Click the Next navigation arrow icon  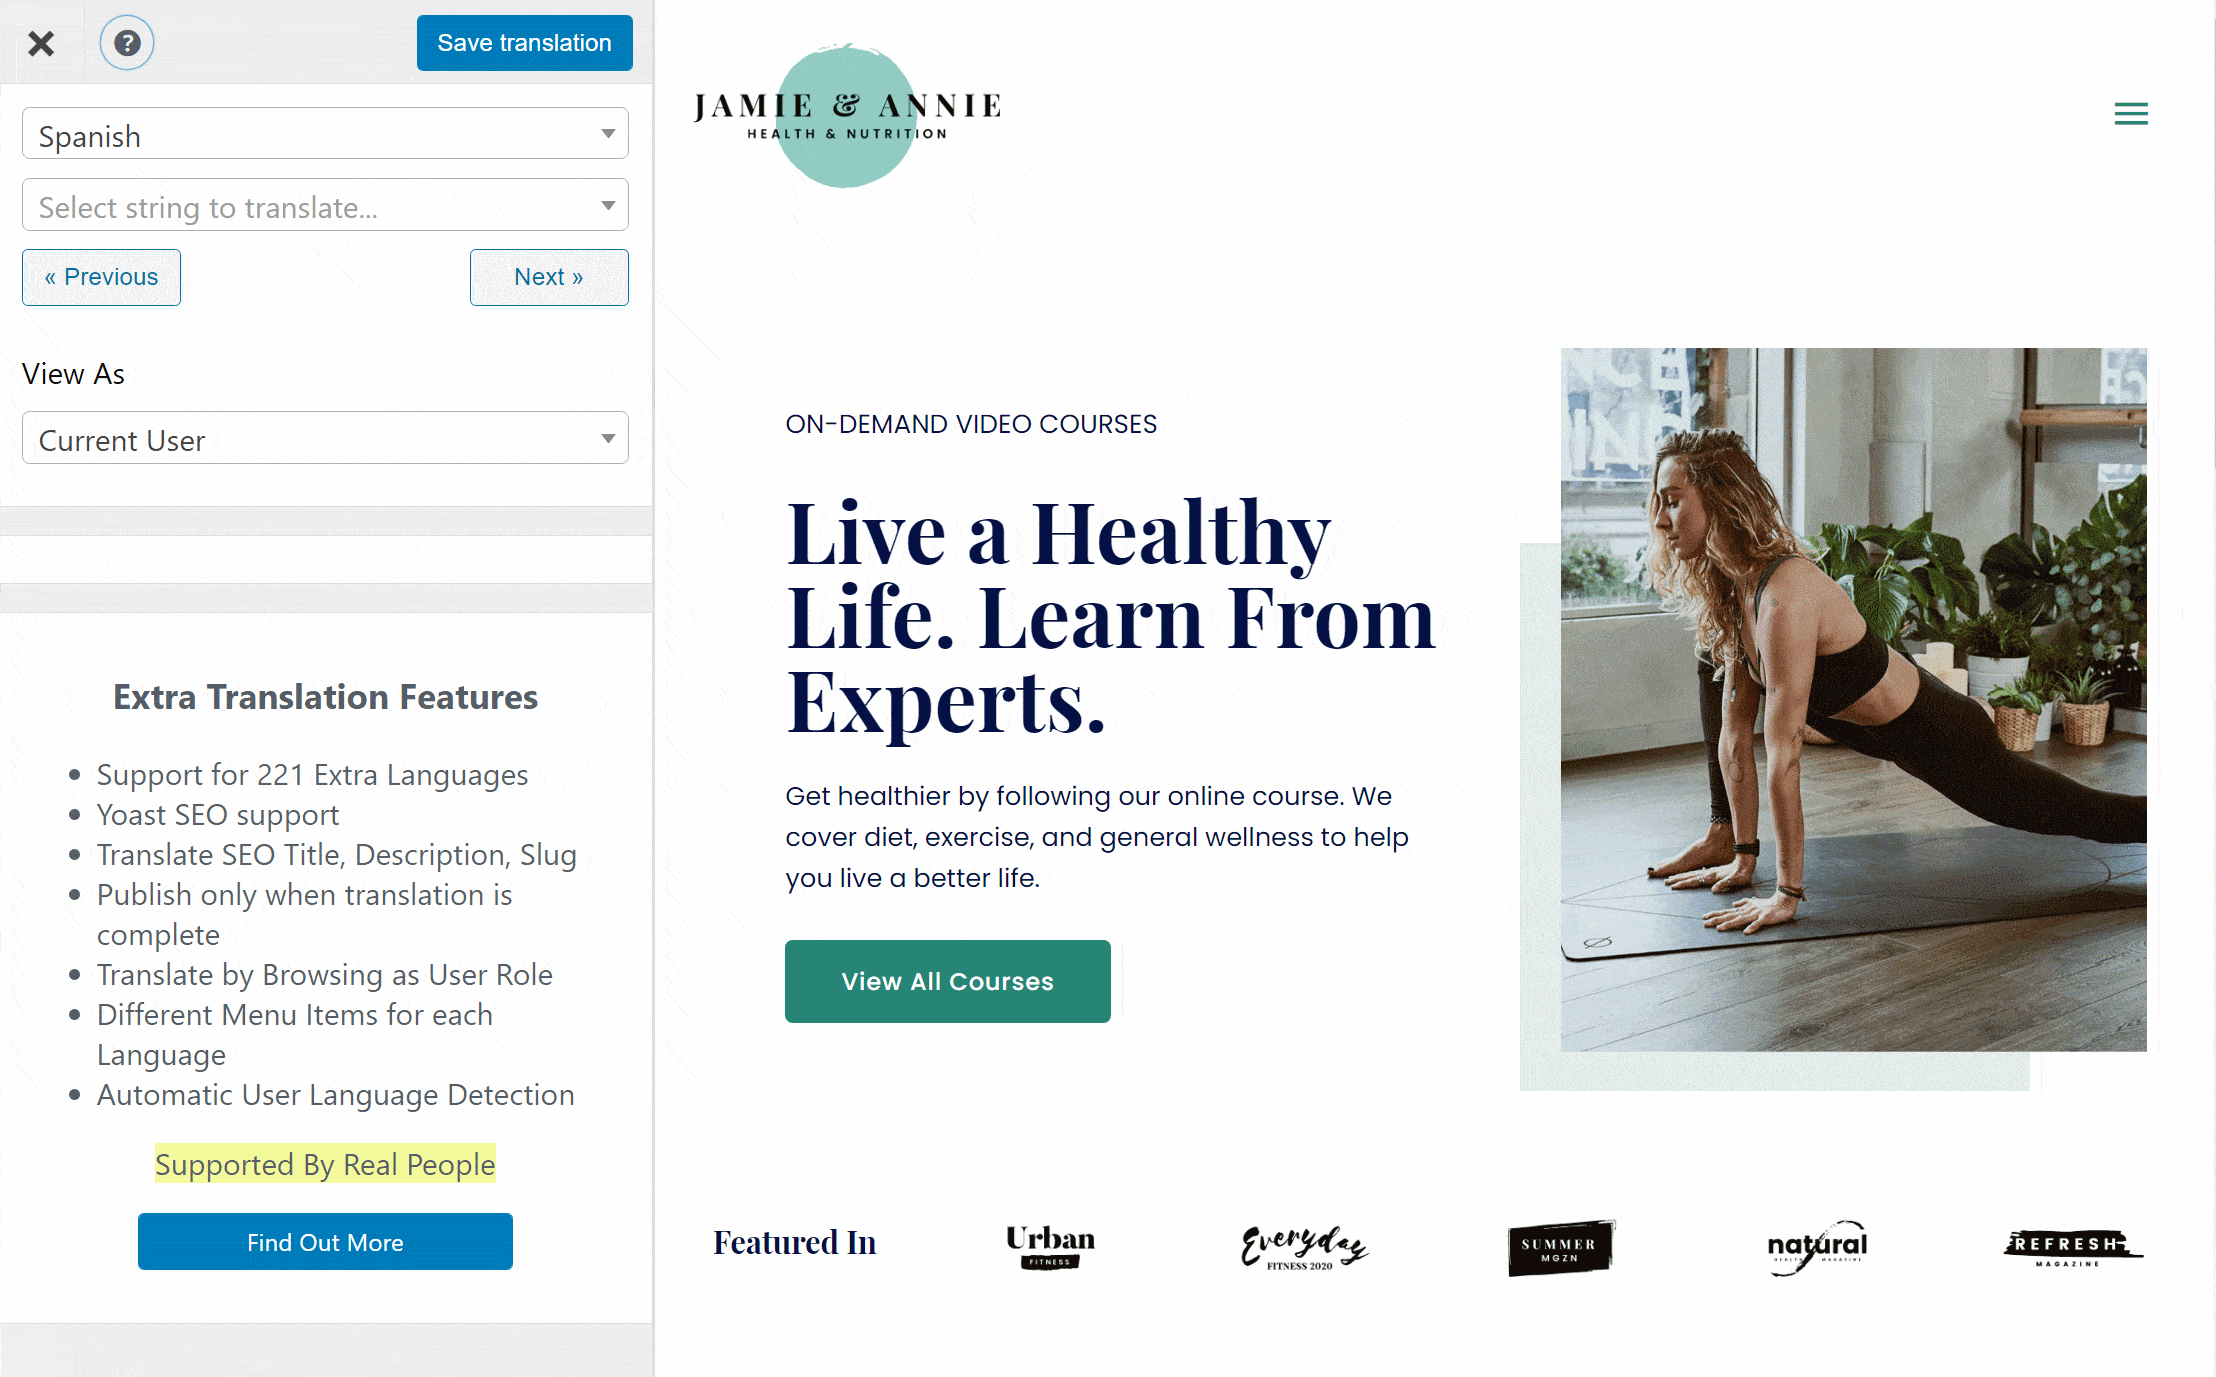pos(549,278)
